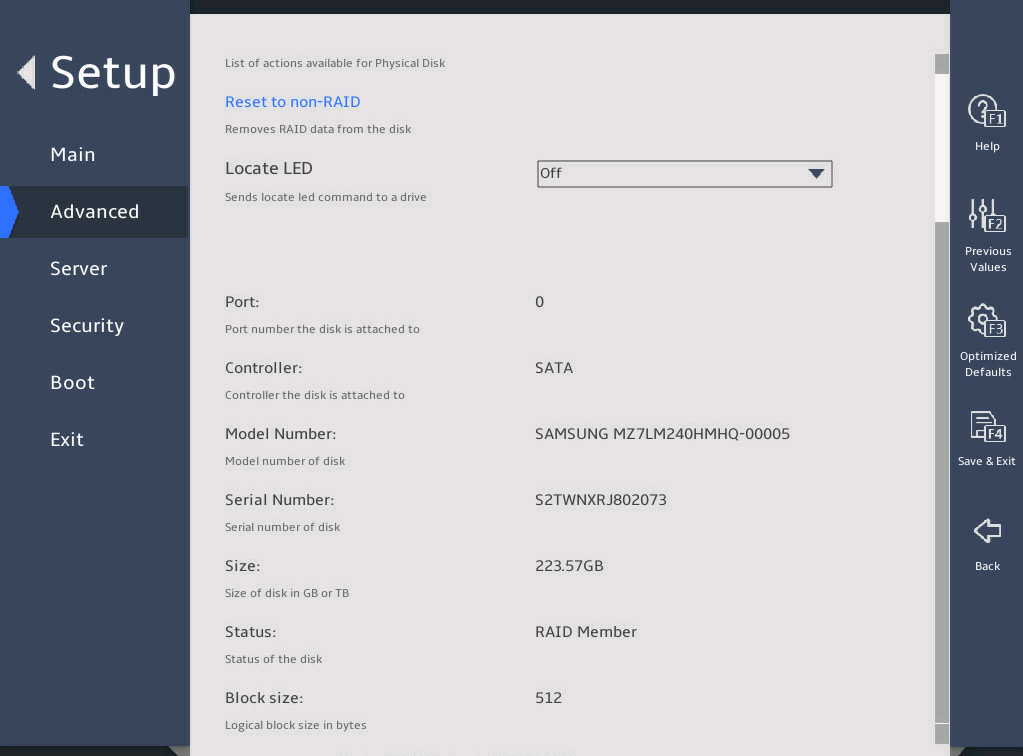Viewport: 1023px width, 756px height.
Task: Open the Locate LED dropdown
Action: tap(684, 174)
